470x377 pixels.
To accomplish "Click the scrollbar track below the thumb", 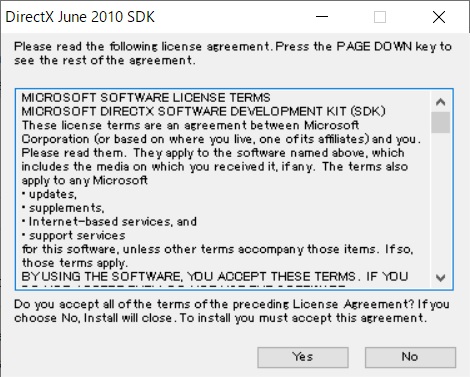I will (x=441, y=200).
